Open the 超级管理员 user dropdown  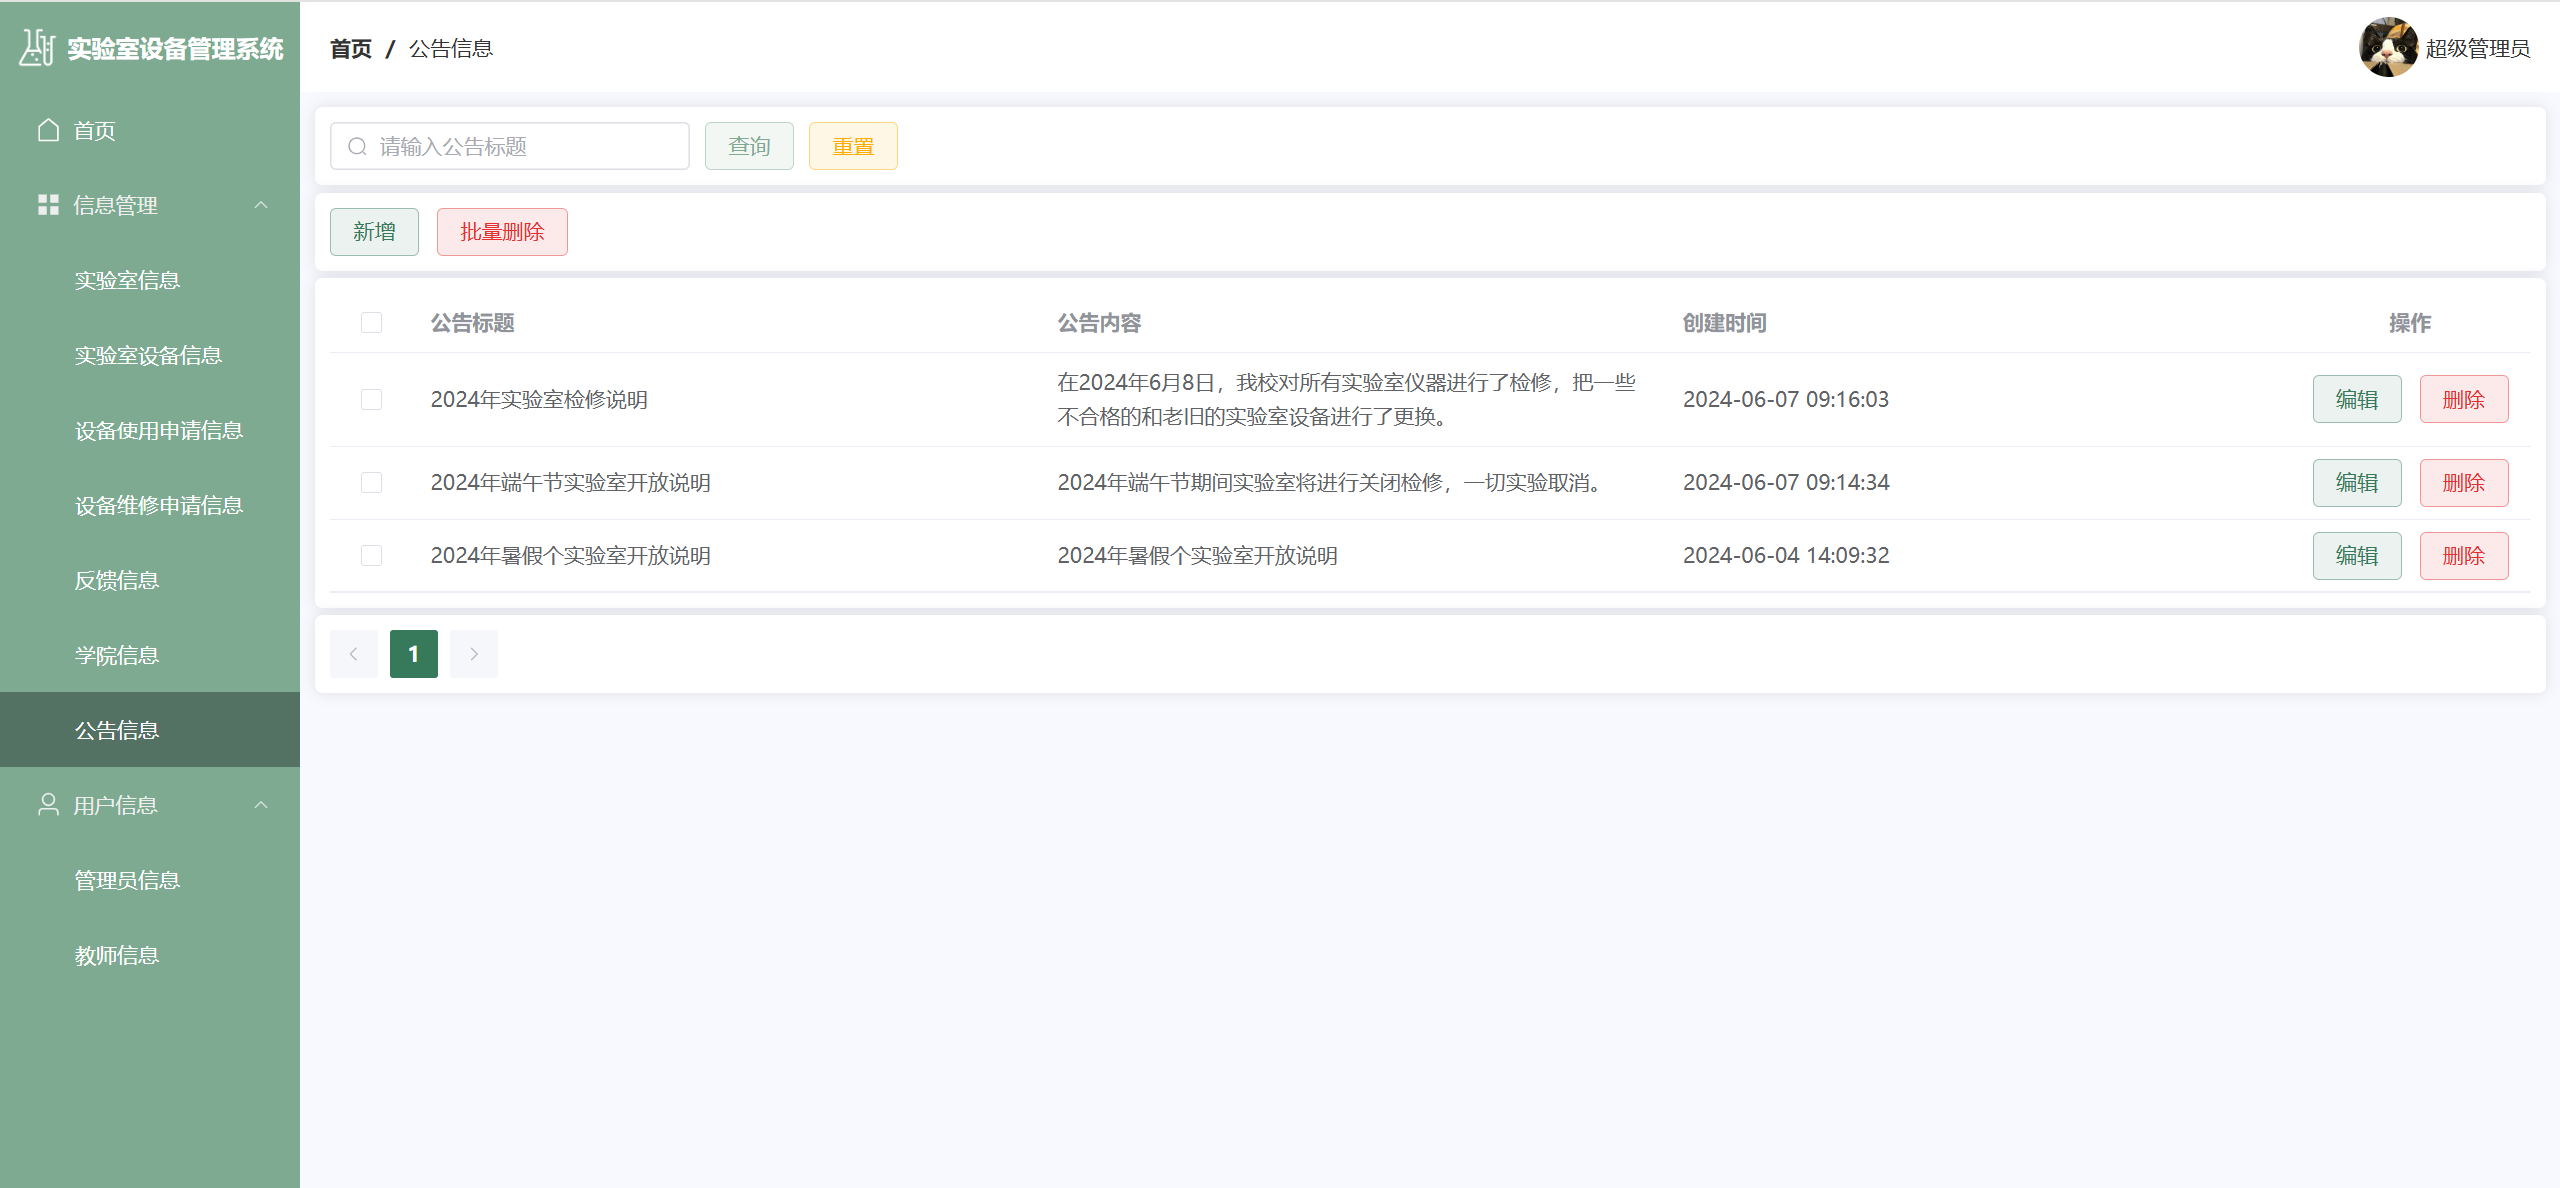2477,48
